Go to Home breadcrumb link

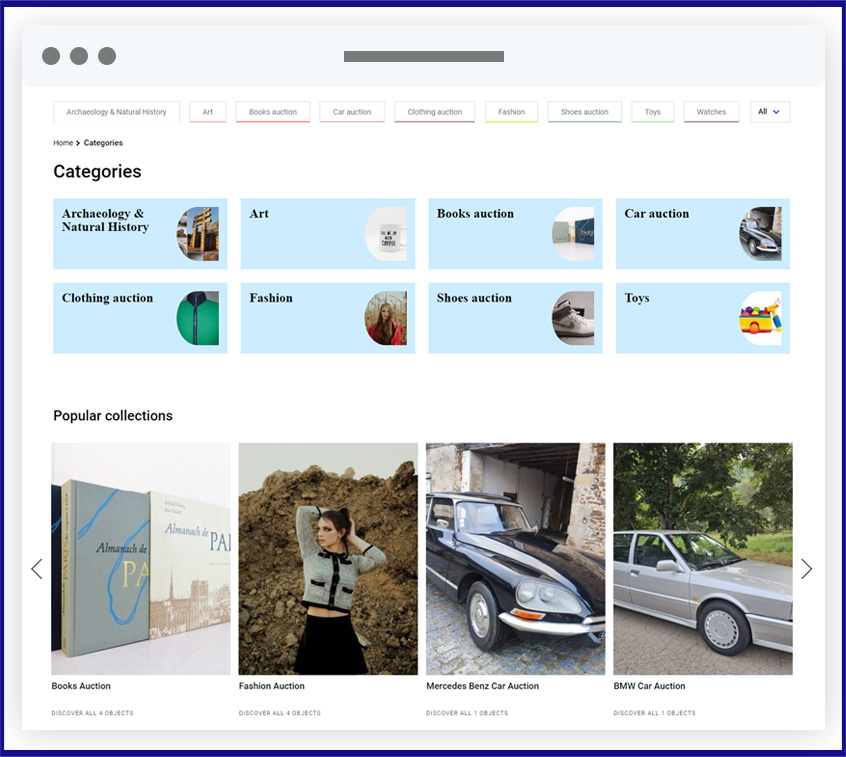(x=63, y=142)
